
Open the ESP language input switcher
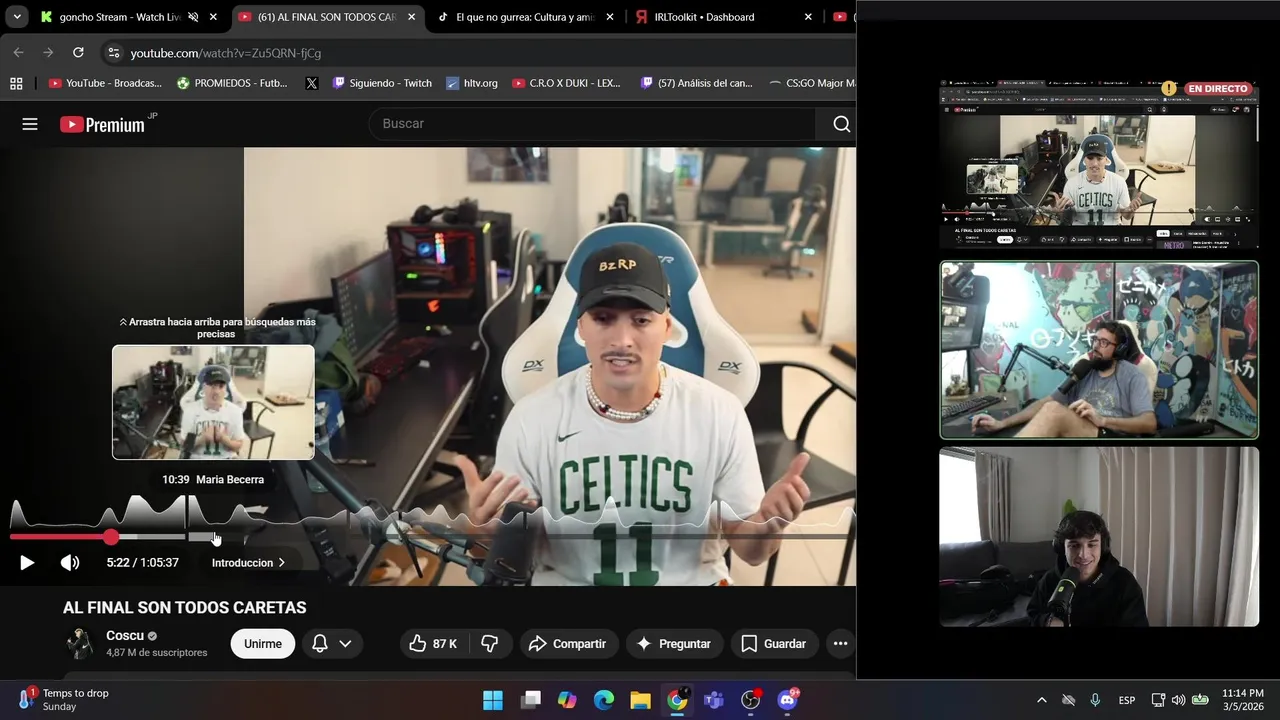tap(1127, 700)
